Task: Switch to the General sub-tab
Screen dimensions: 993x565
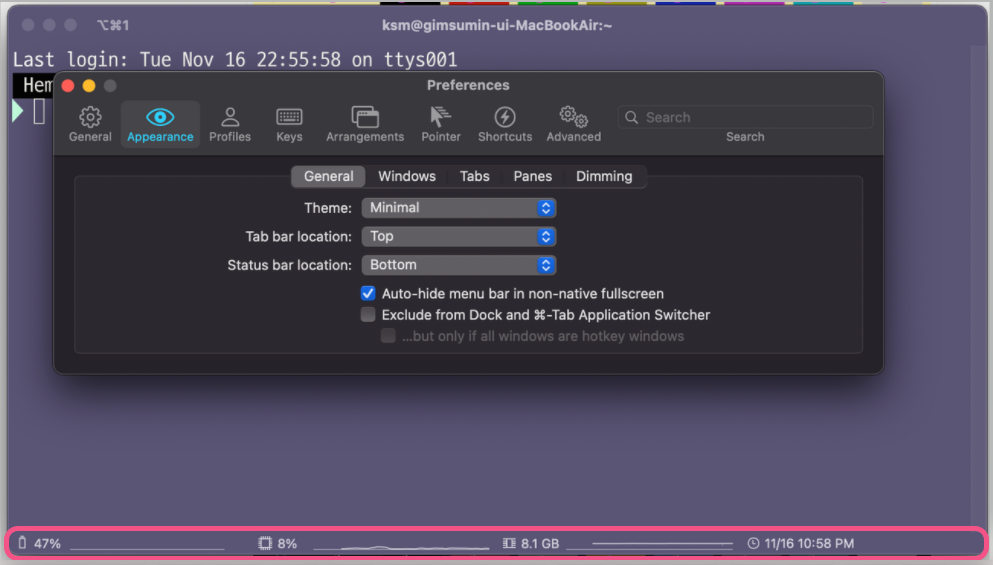Action: click(328, 176)
